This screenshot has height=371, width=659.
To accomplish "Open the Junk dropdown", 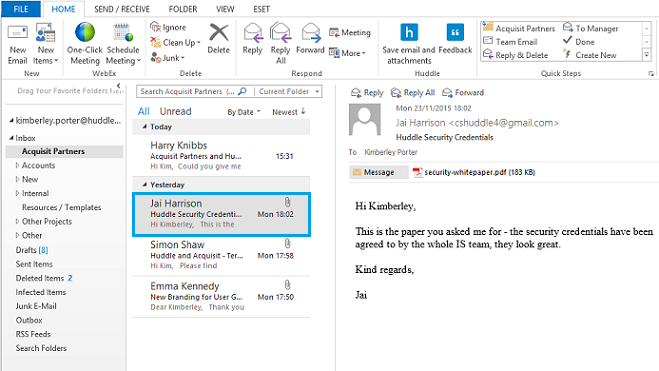I will [x=168, y=58].
